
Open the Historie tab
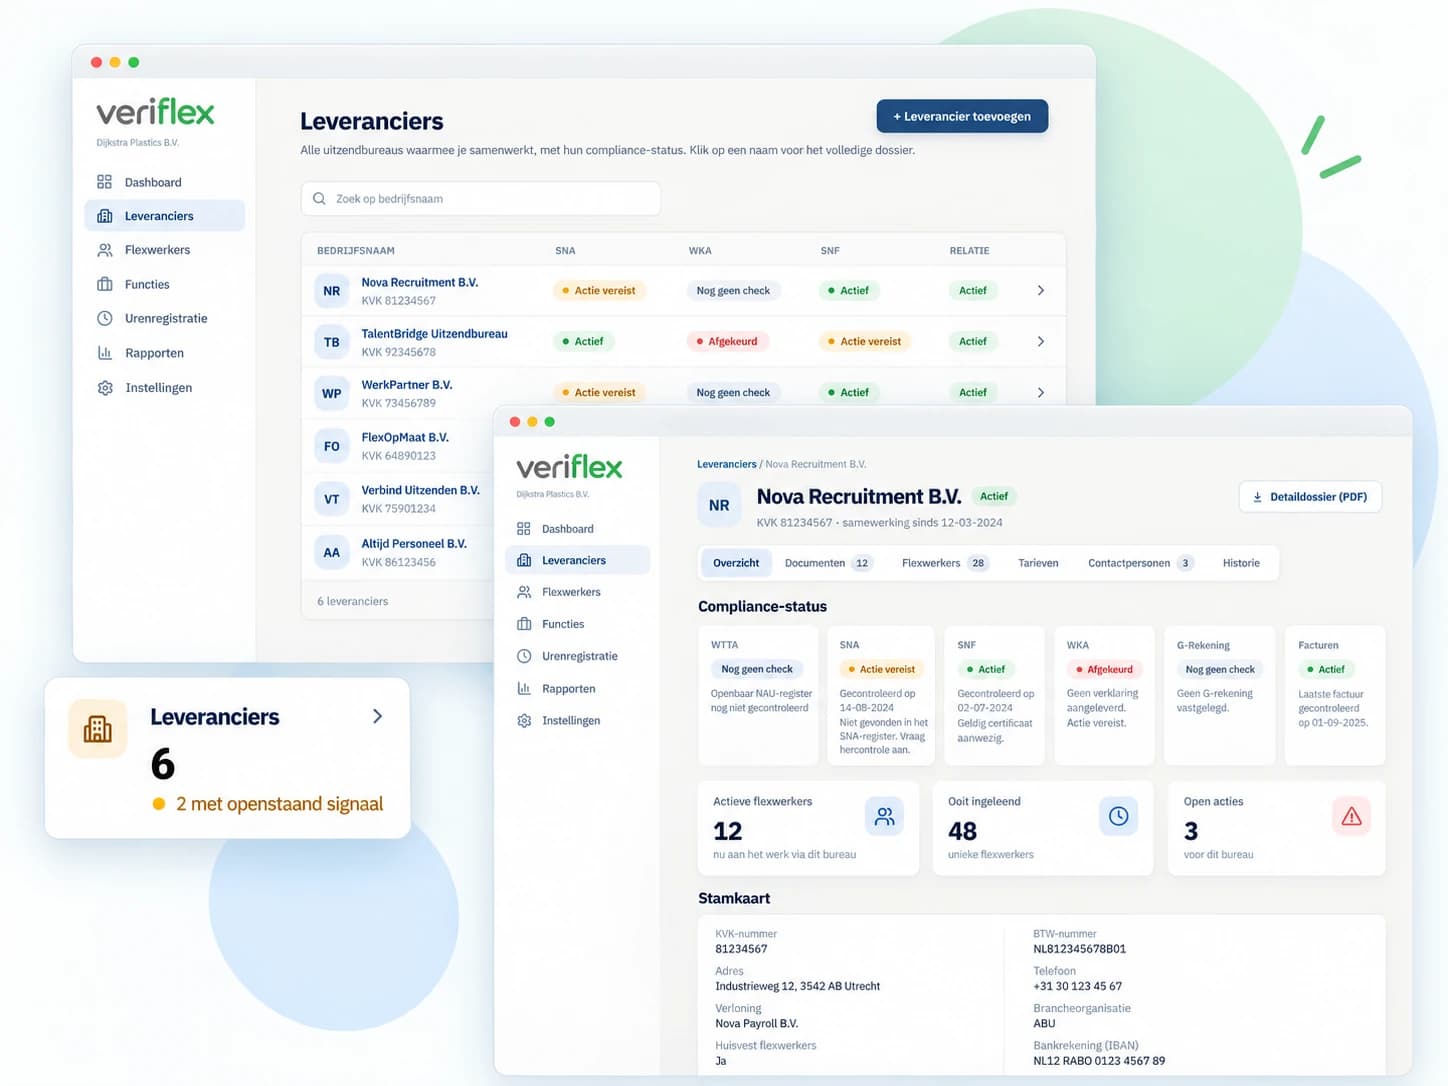tap(1241, 563)
